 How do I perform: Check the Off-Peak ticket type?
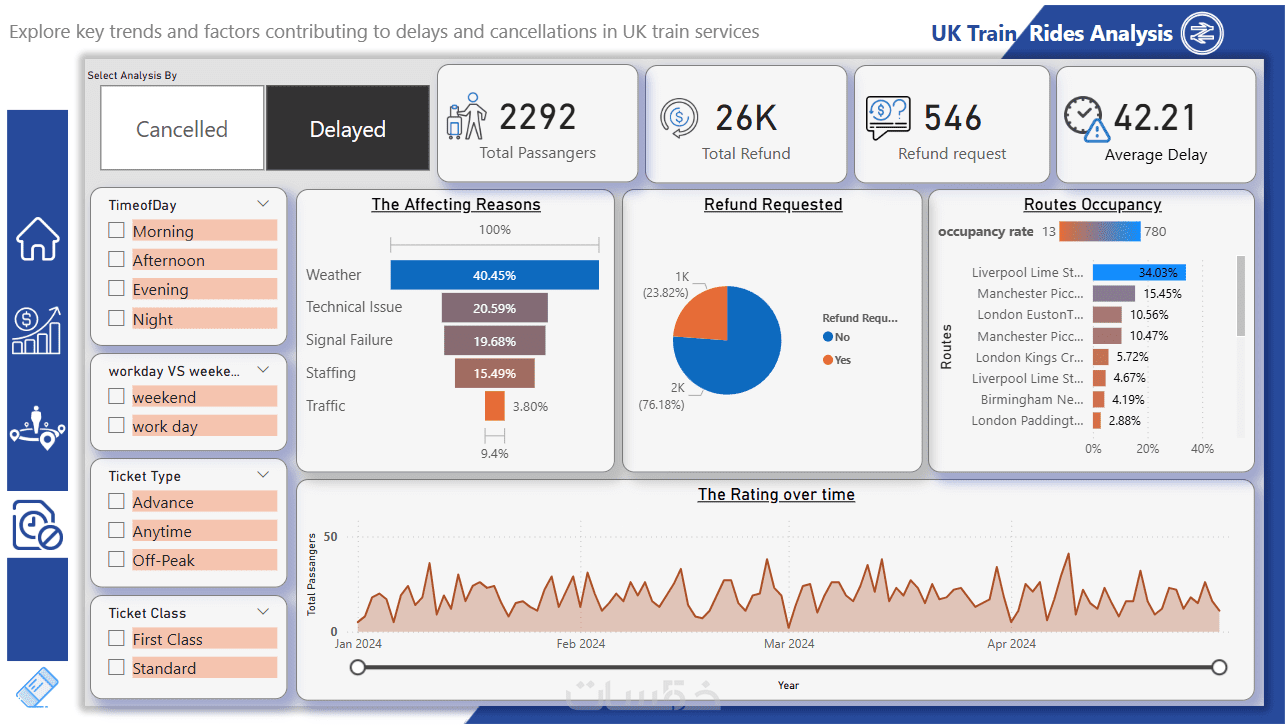pyautogui.click(x=117, y=559)
